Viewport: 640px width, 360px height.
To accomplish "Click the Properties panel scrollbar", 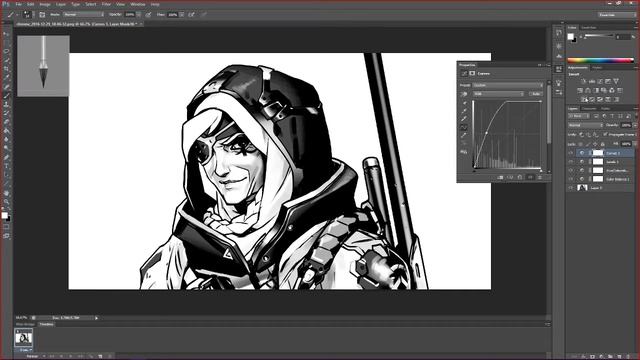I will [549, 114].
